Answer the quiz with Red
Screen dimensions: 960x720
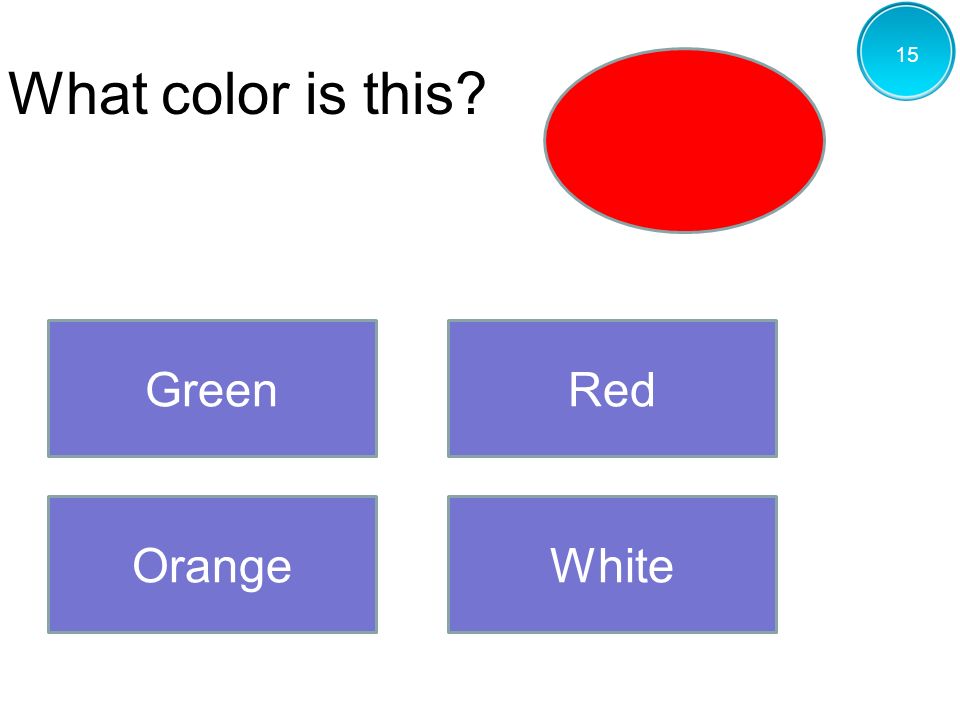coord(612,388)
